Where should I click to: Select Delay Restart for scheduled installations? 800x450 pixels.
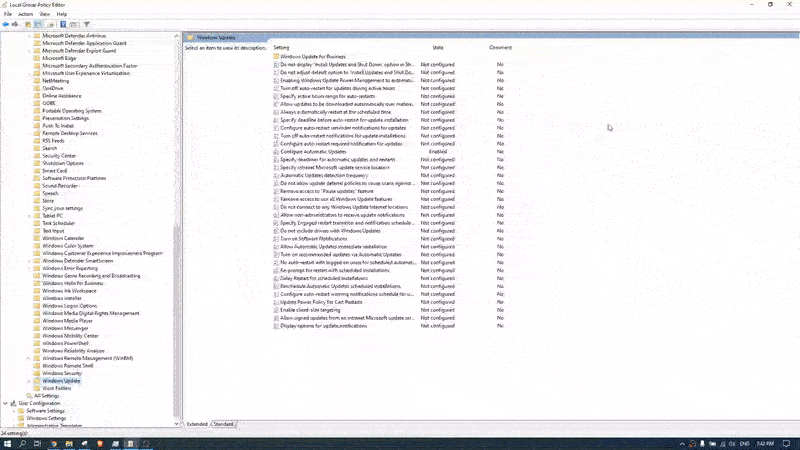(324, 278)
